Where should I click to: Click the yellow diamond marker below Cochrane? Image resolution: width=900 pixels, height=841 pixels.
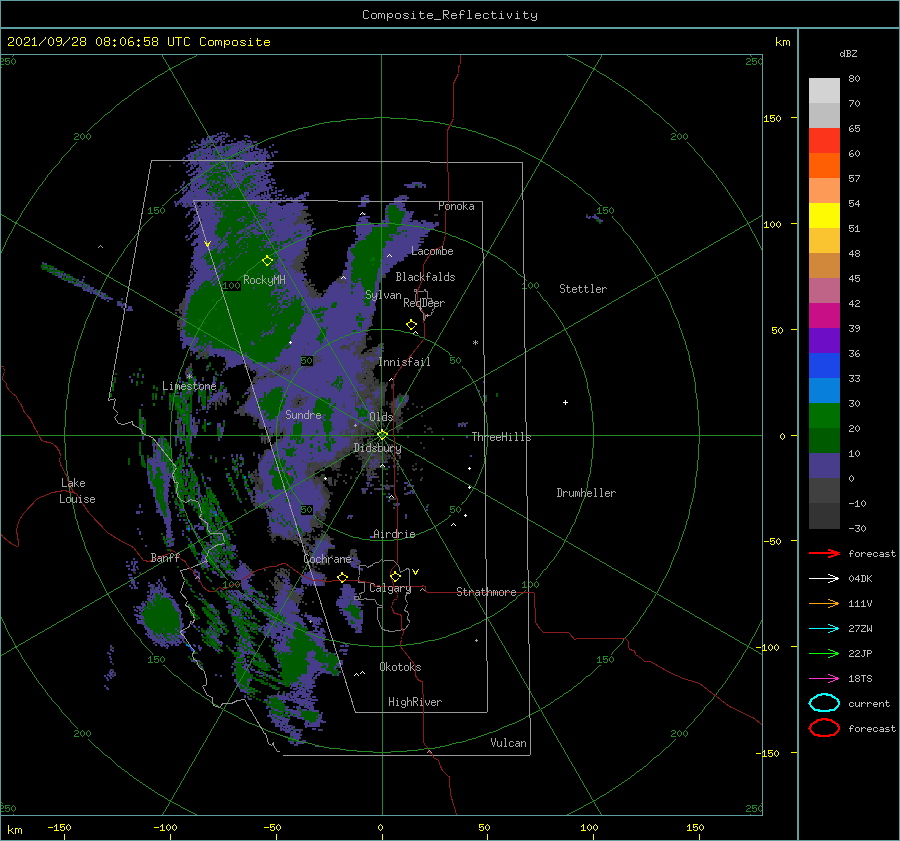(x=342, y=577)
